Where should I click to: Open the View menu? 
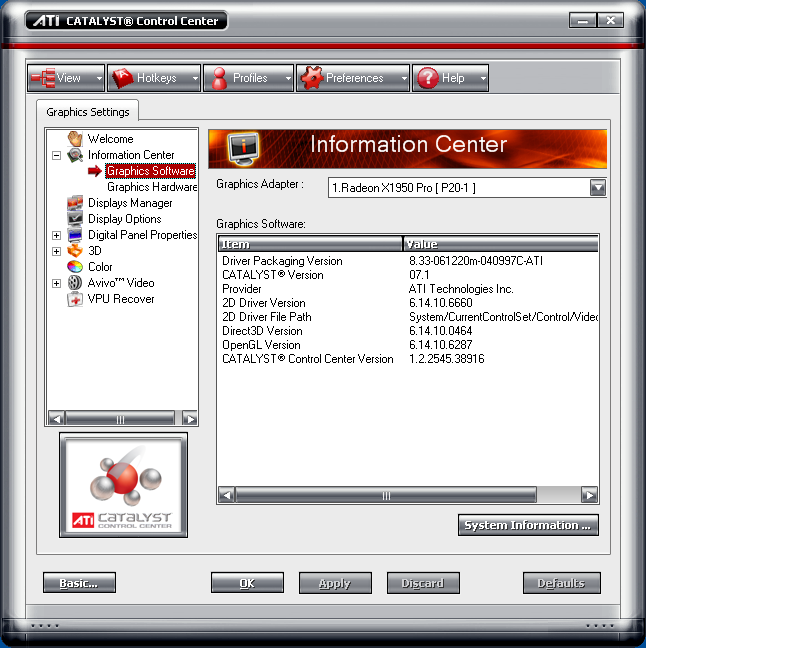click(x=66, y=78)
